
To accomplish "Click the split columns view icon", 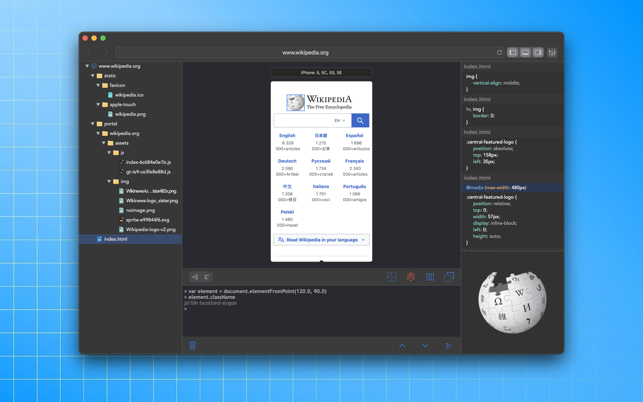I will point(430,277).
